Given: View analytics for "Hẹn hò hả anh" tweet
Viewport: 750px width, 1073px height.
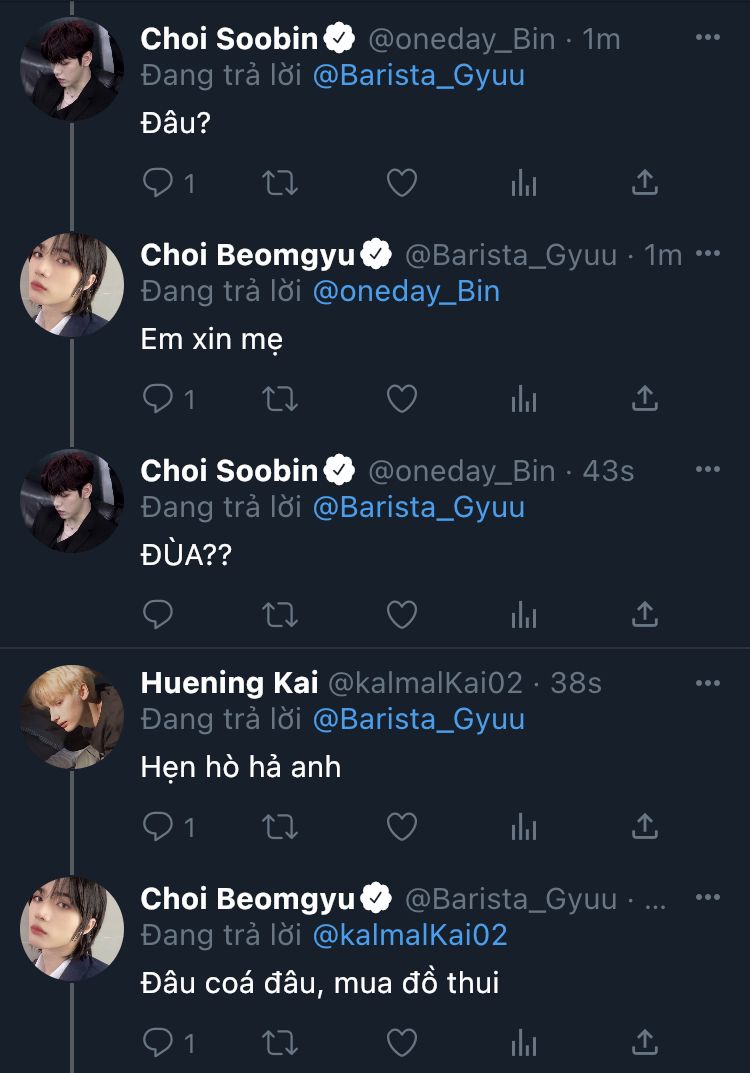Looking at the screenshot, I should (524, 827).
